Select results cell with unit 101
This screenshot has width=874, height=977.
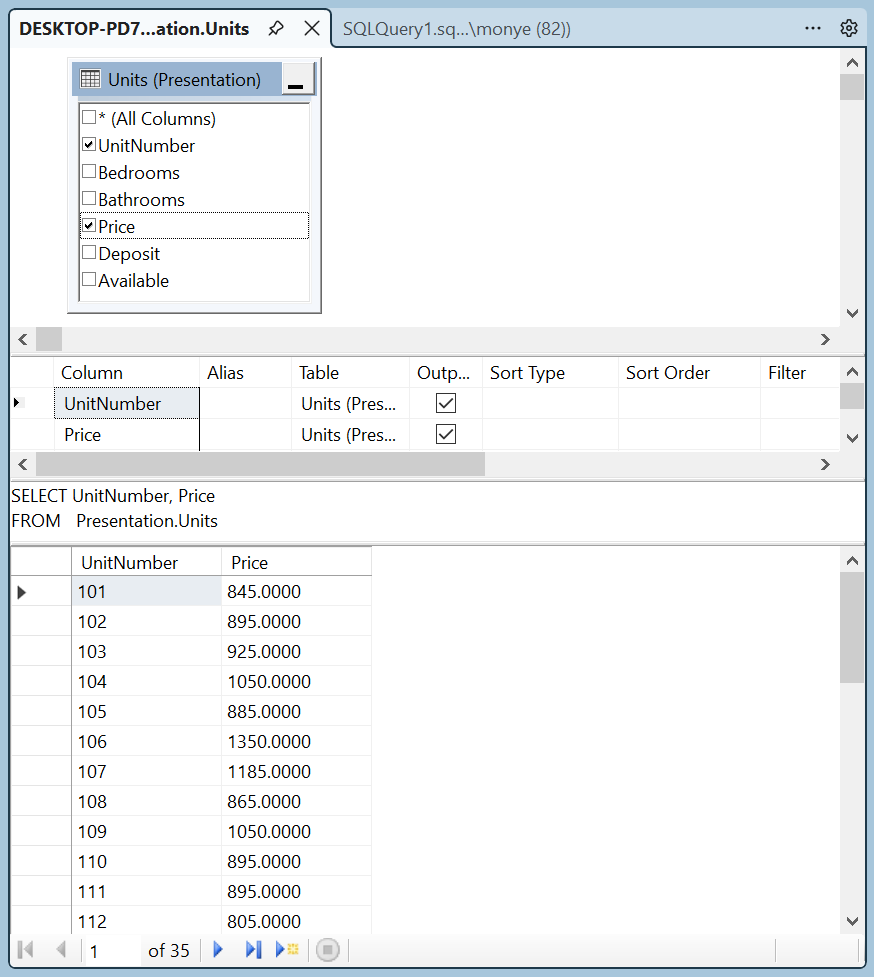coord(146,591)
